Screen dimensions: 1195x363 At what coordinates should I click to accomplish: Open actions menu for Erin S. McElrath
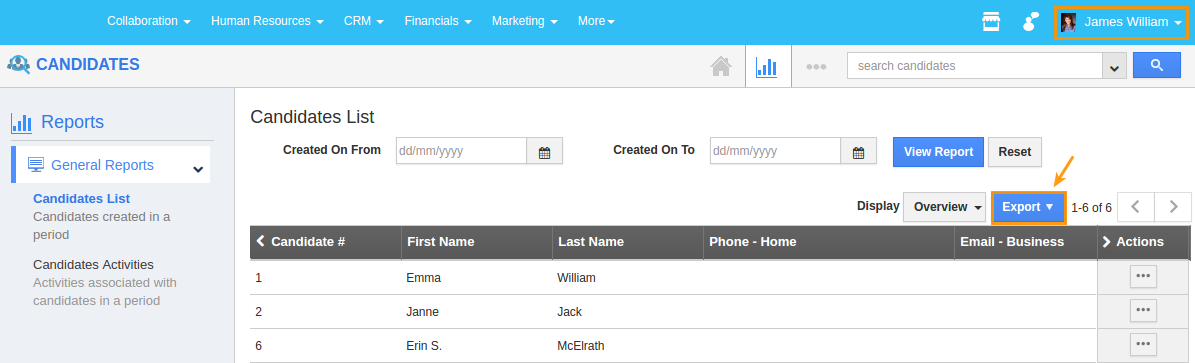pos(1142,345)
